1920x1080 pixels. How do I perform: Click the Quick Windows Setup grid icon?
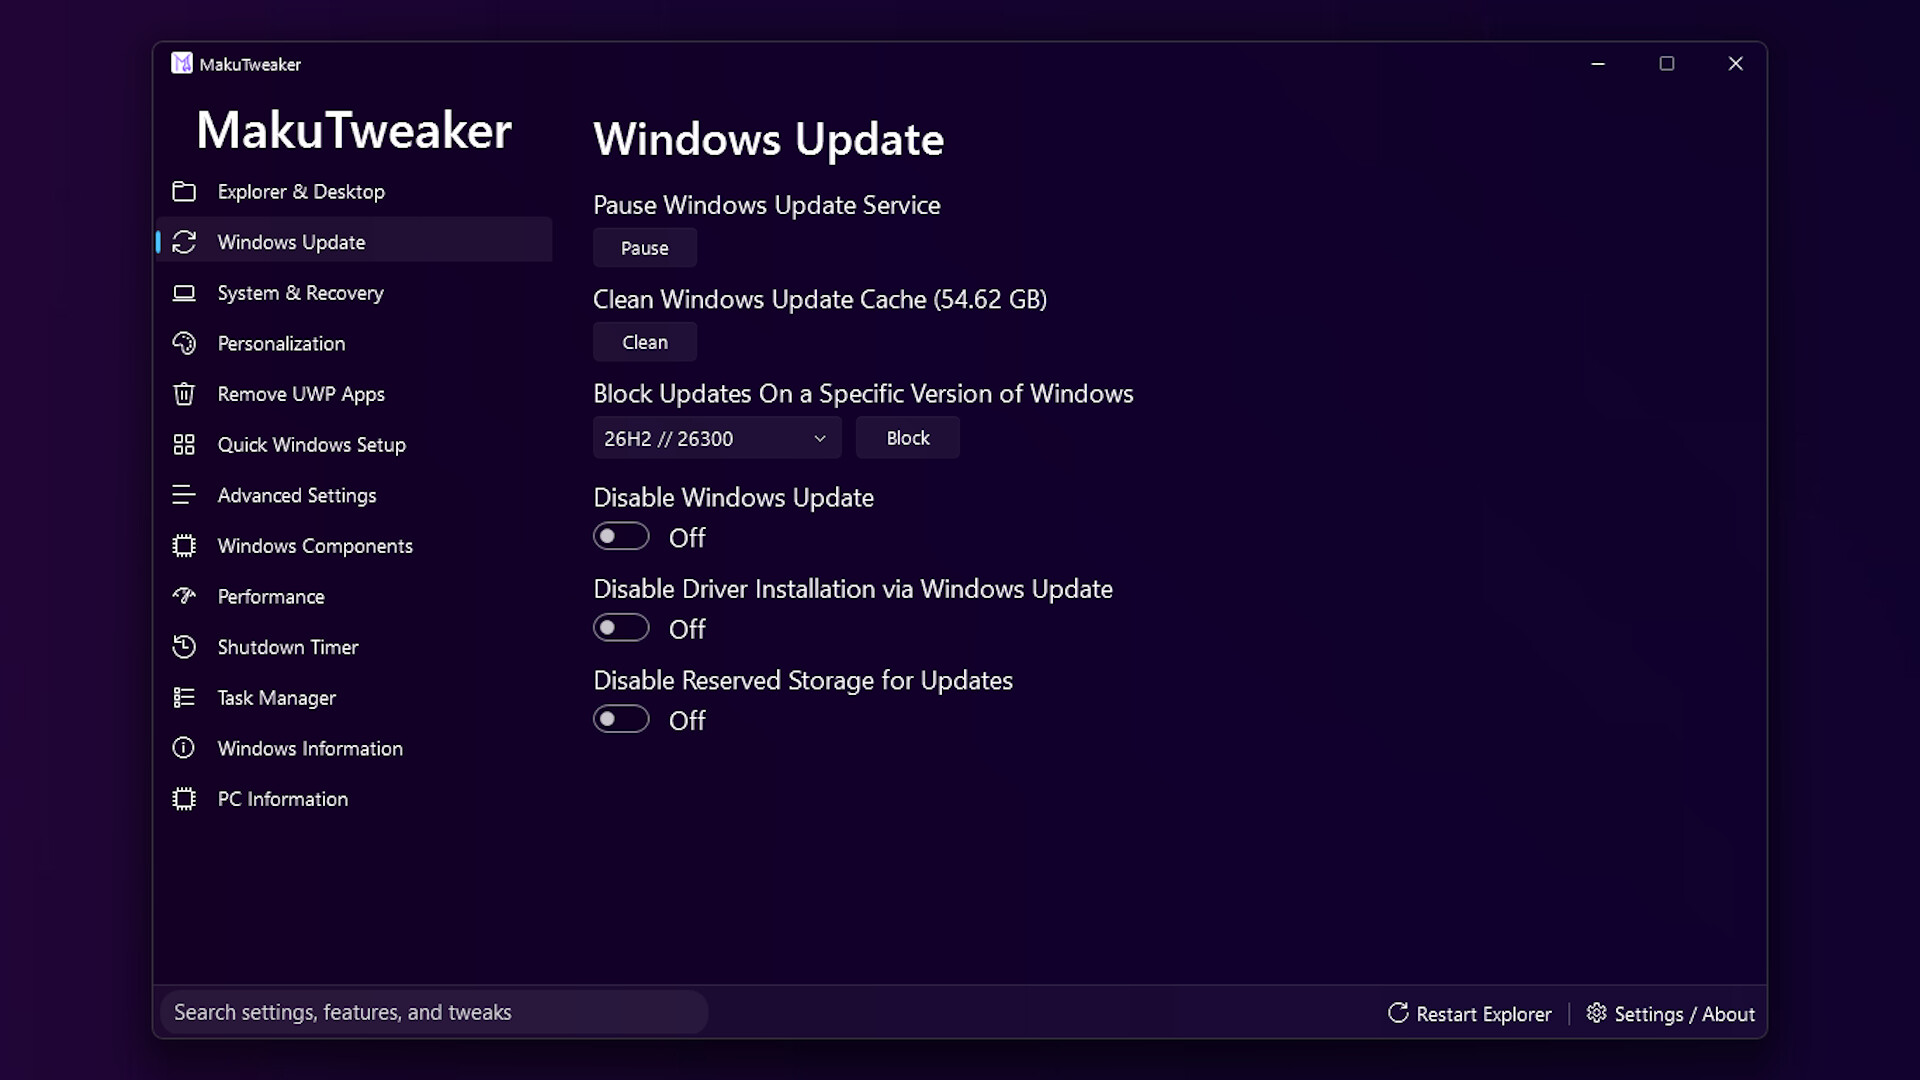coord(184,445)
